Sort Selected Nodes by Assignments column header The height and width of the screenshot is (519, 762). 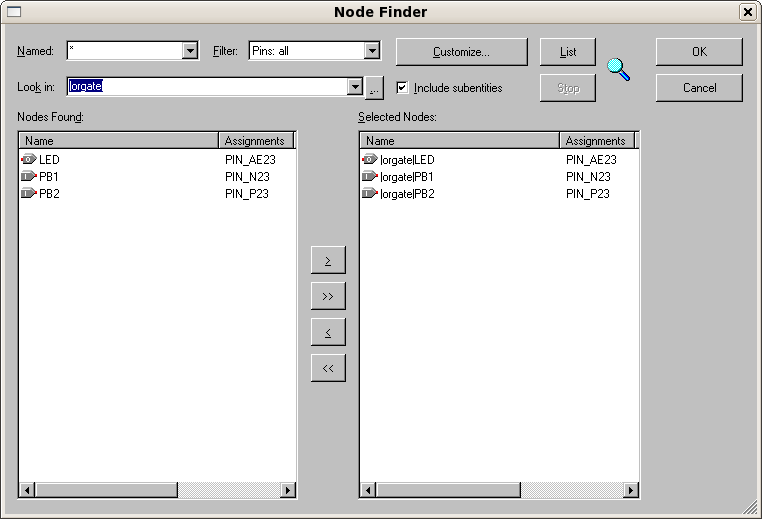pos(596,141)
